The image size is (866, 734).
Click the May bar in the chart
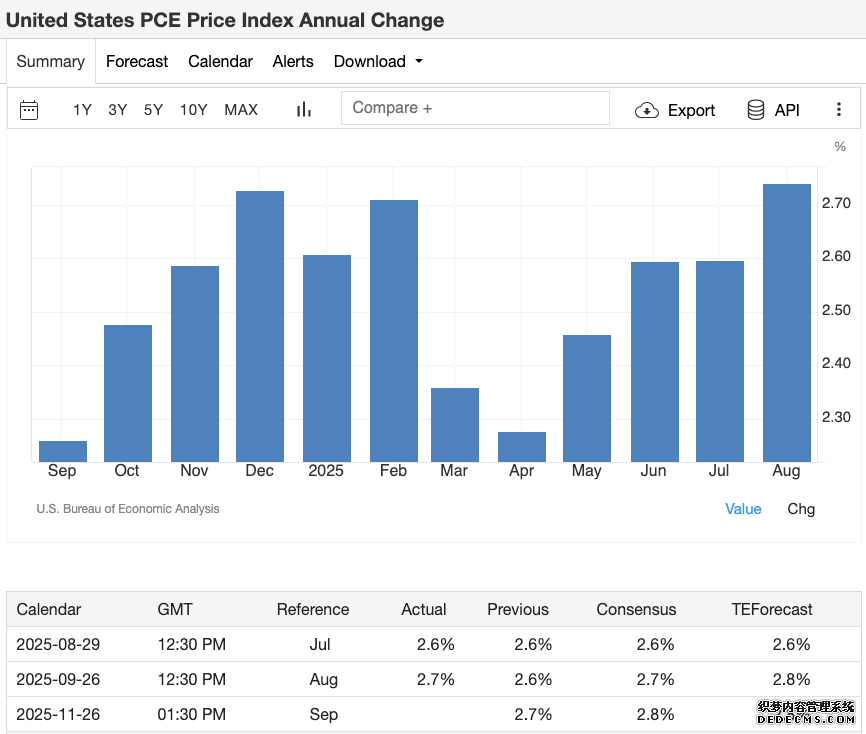click(x=587, y=399)
